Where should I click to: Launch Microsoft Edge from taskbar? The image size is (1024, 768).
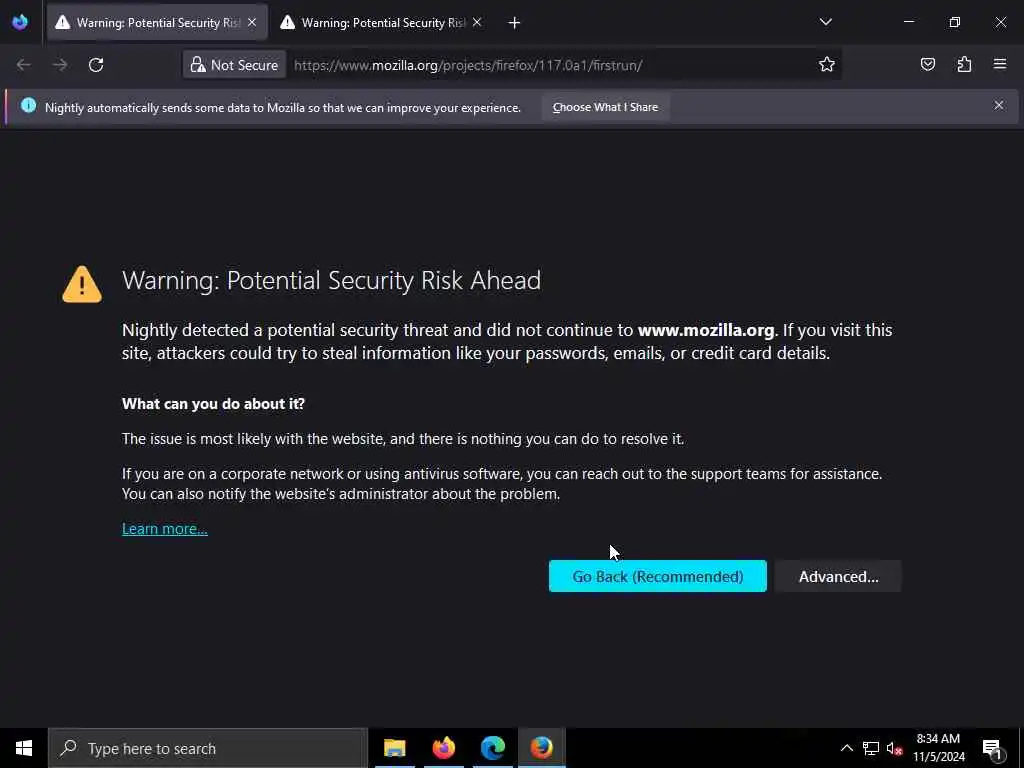pyautogui.click(x=492, y=748)
